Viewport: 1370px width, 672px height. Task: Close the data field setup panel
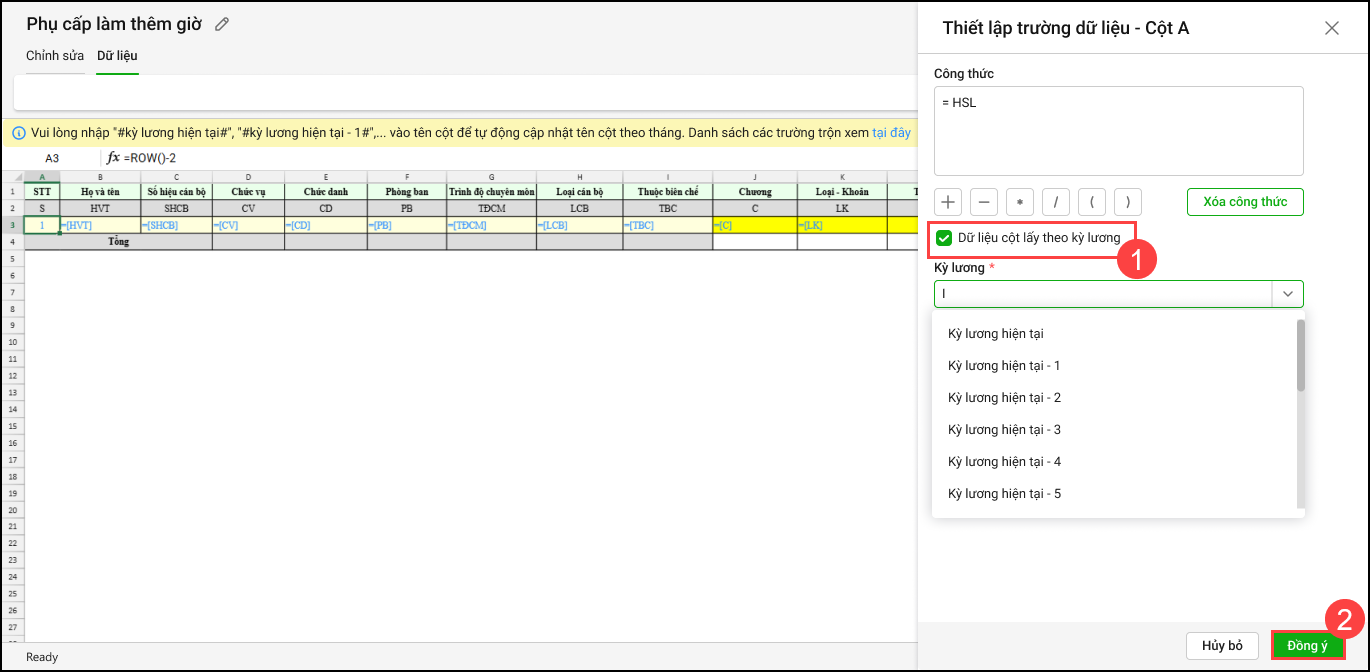coord(1331,28)
